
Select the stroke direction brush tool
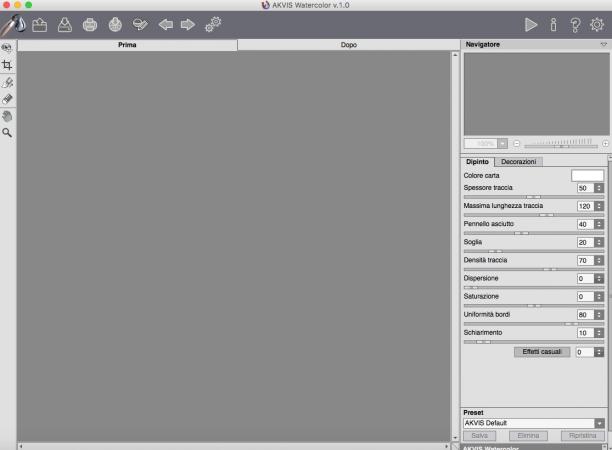(x=7, y=82)
